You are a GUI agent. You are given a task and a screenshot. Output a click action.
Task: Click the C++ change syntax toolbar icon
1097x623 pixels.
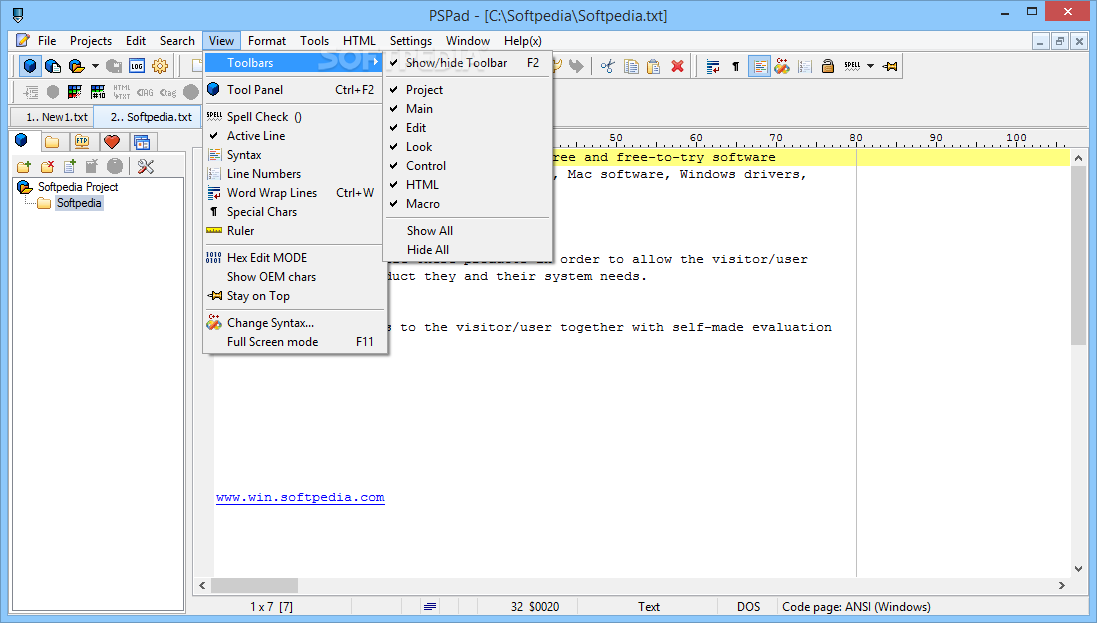[x=782, y=66]
